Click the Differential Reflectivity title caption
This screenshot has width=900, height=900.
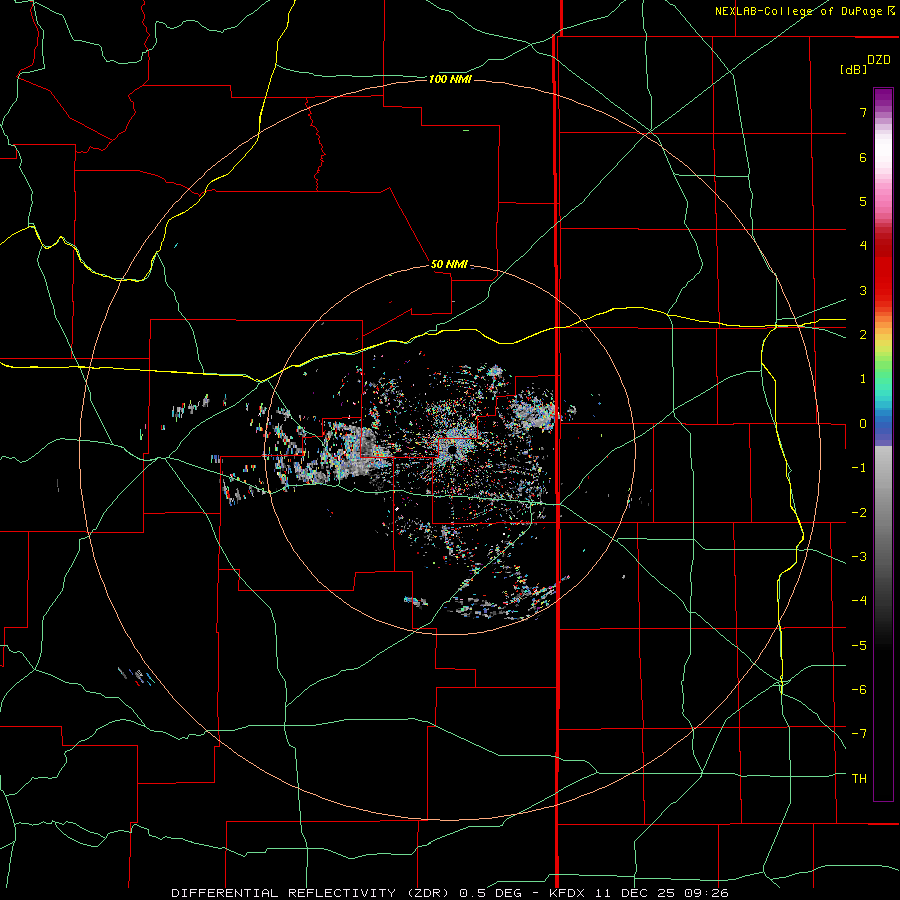(450, 893)
